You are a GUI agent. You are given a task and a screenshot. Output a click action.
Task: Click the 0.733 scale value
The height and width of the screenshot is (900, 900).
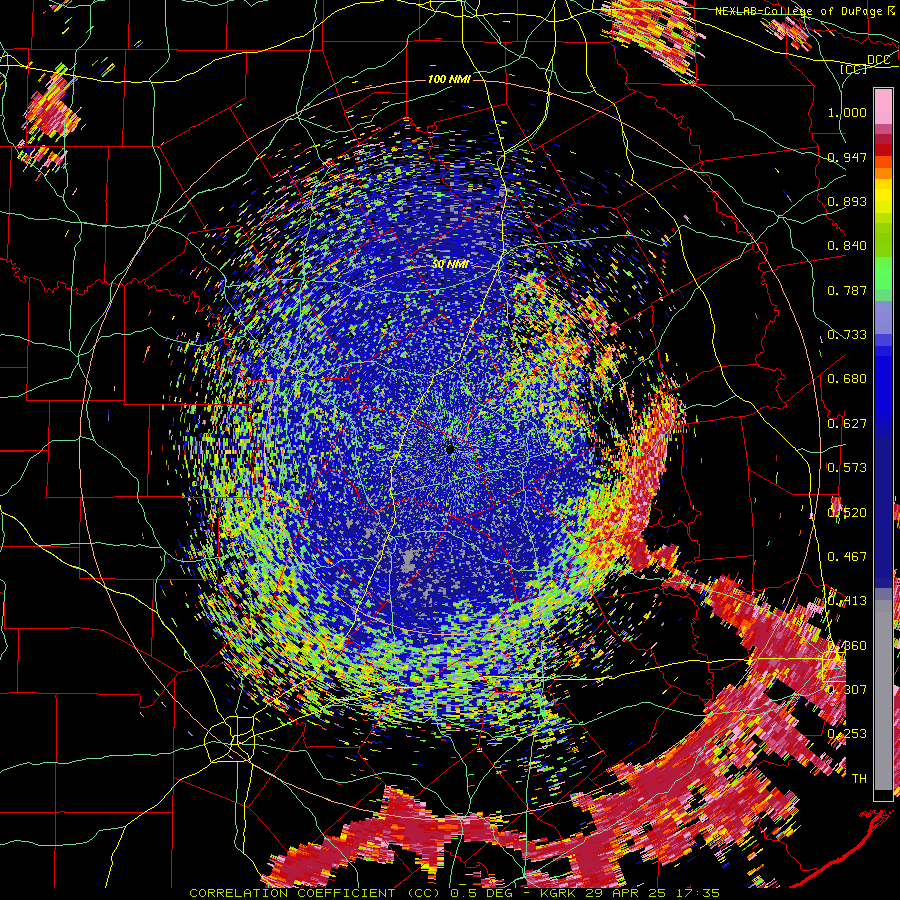coord(847,335)
